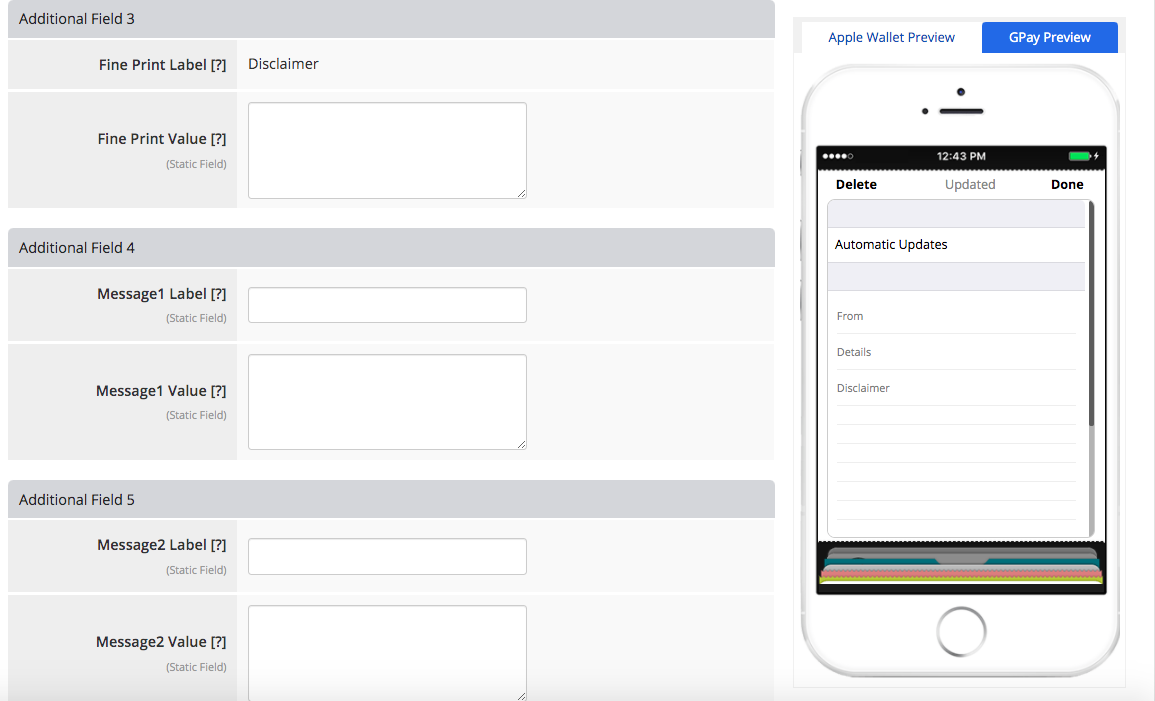The height and width of the screenshot is (701, 1155).
Task: Click the 12:43 PM time in status bar
Action: click(x=961, y=156)
